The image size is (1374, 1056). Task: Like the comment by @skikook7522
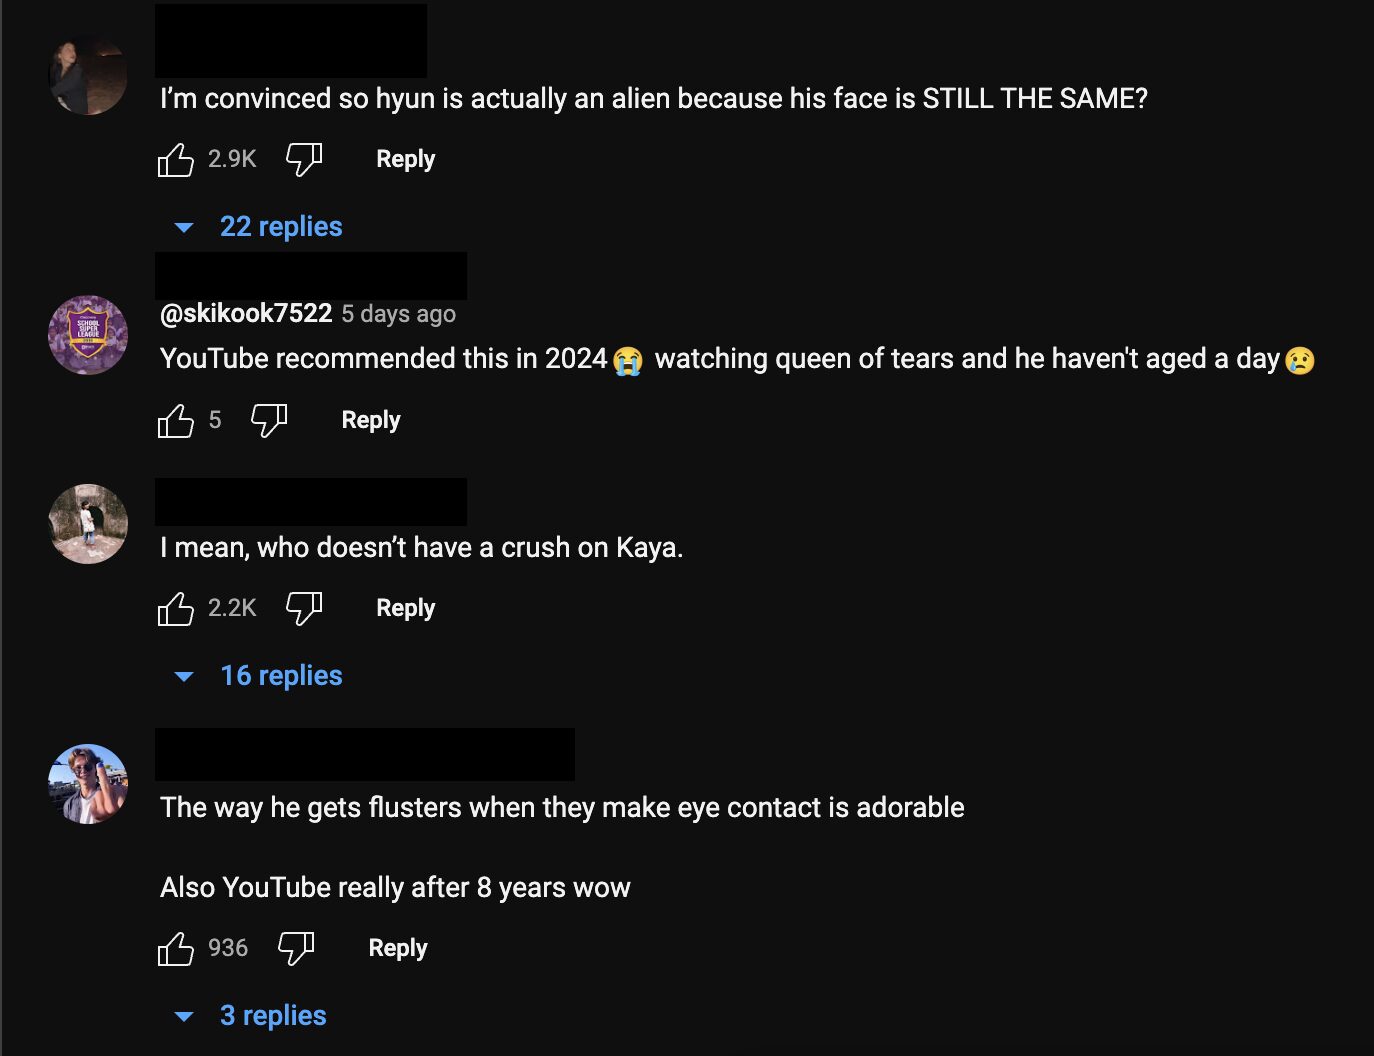[x=176, y=421]
